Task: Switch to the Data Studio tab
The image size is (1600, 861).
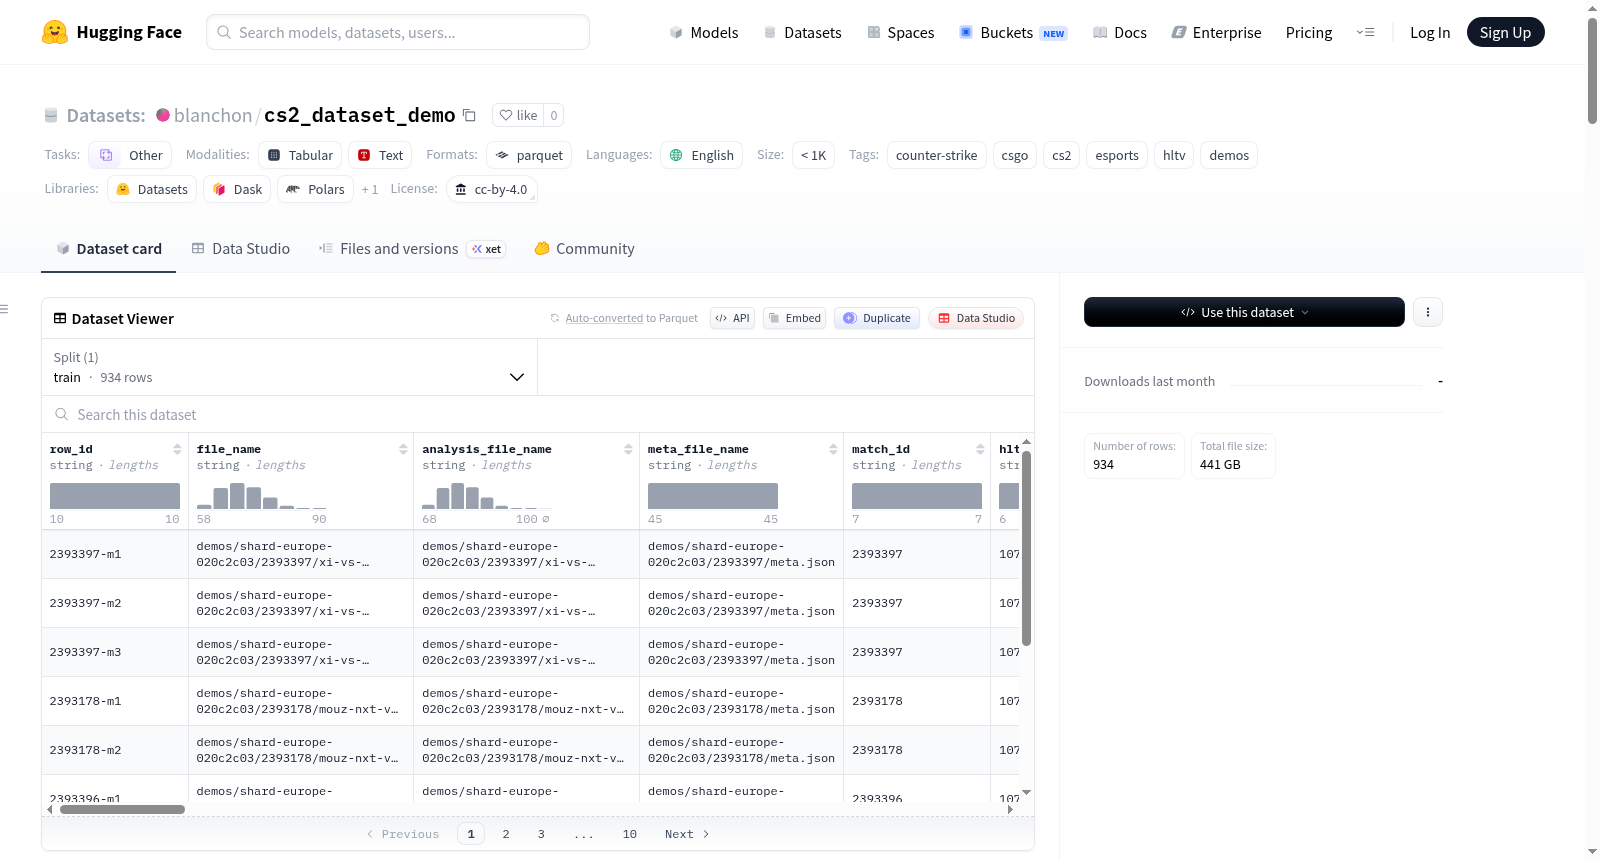Action: point(241,249)
